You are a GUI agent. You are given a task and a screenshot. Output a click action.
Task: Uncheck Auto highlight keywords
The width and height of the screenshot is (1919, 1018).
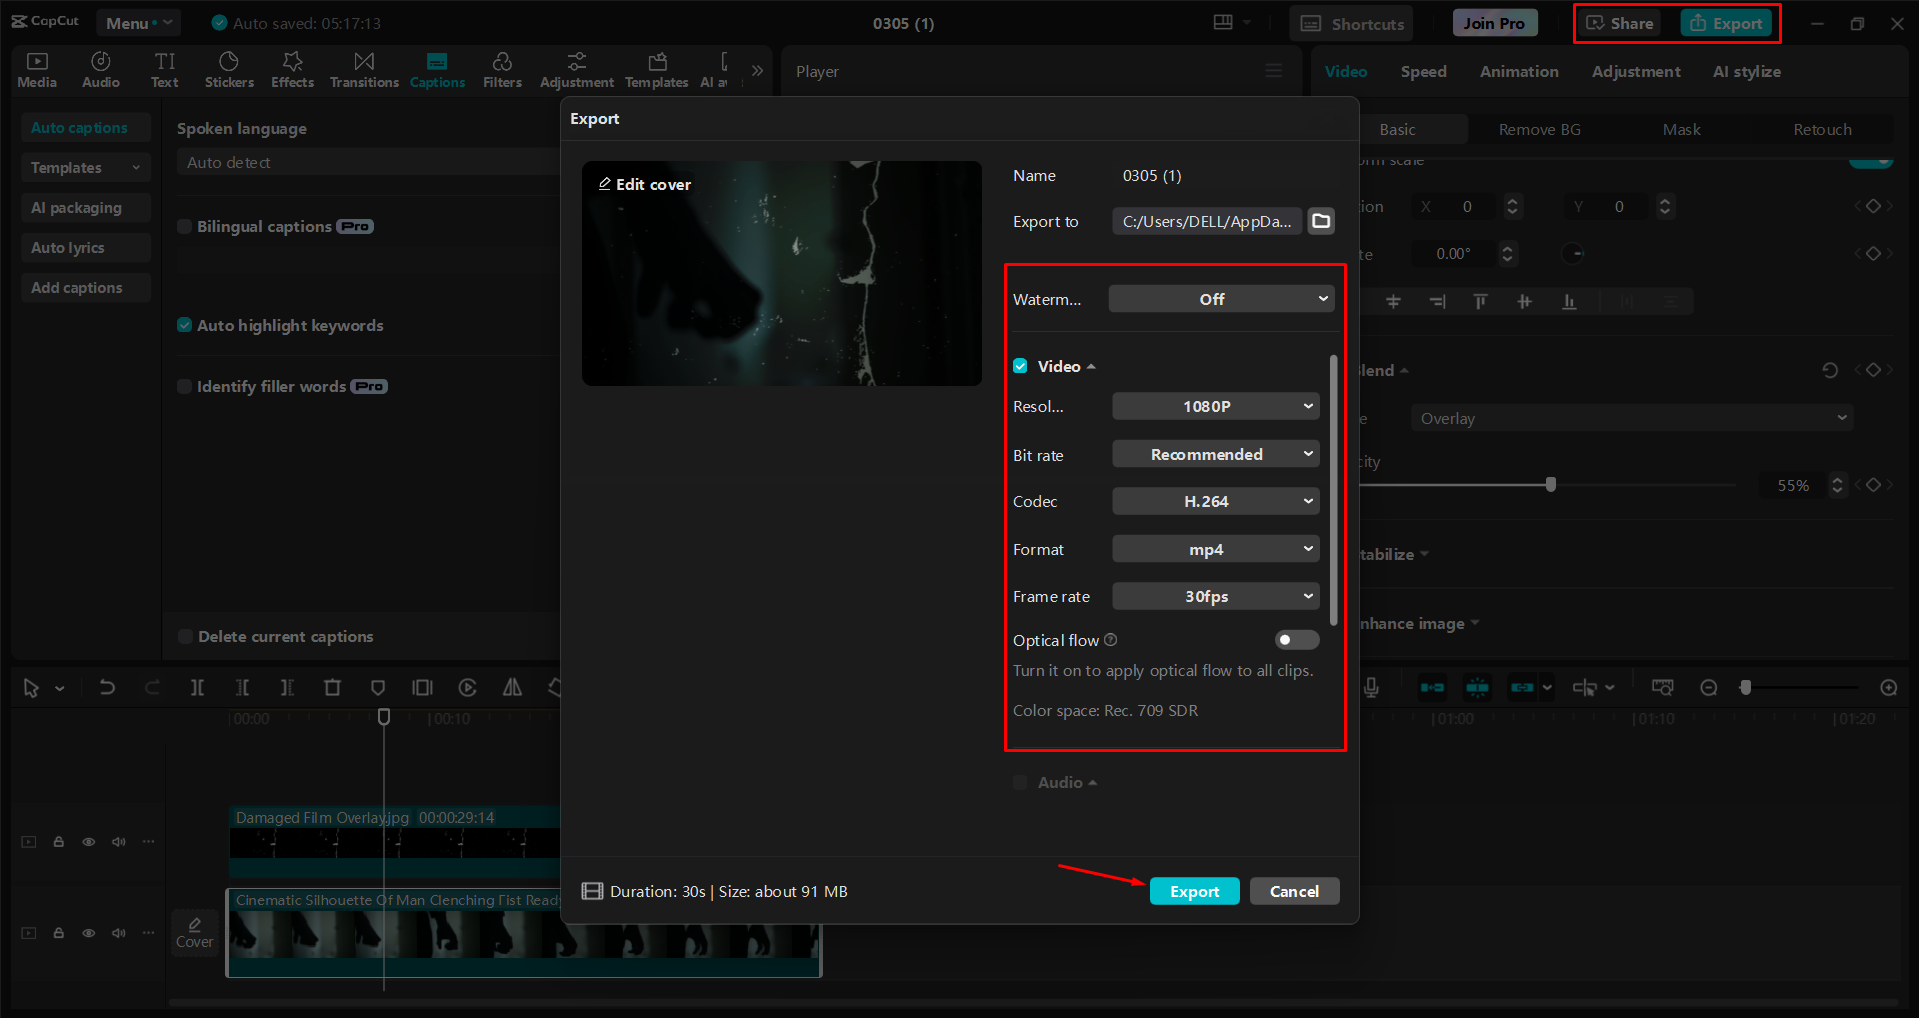pyautogui.click(x=185, y=325)
